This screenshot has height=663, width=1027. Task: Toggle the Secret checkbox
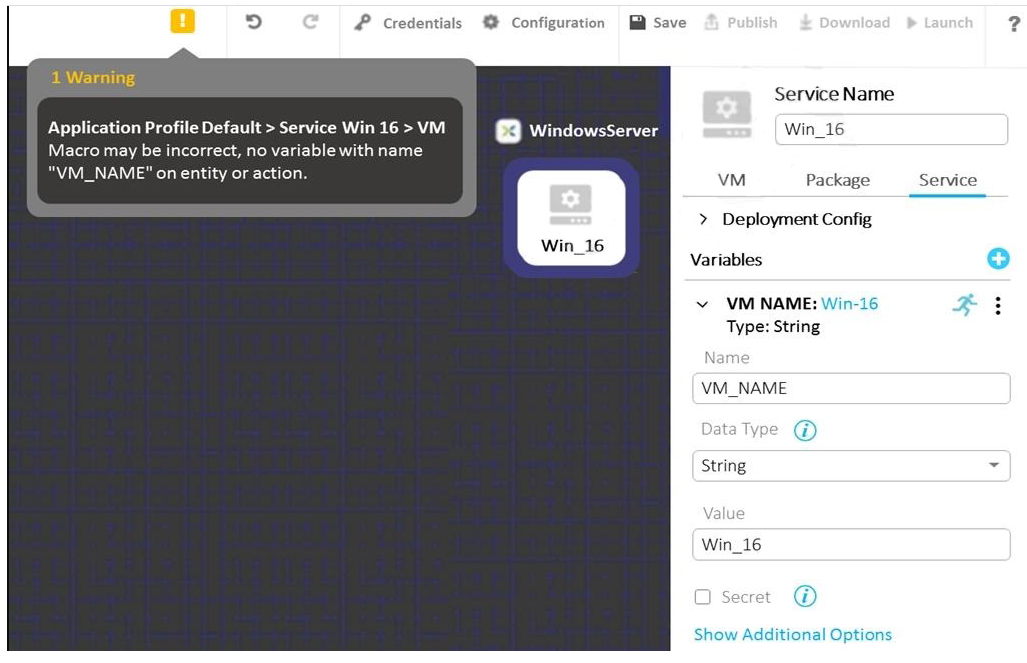703,597
